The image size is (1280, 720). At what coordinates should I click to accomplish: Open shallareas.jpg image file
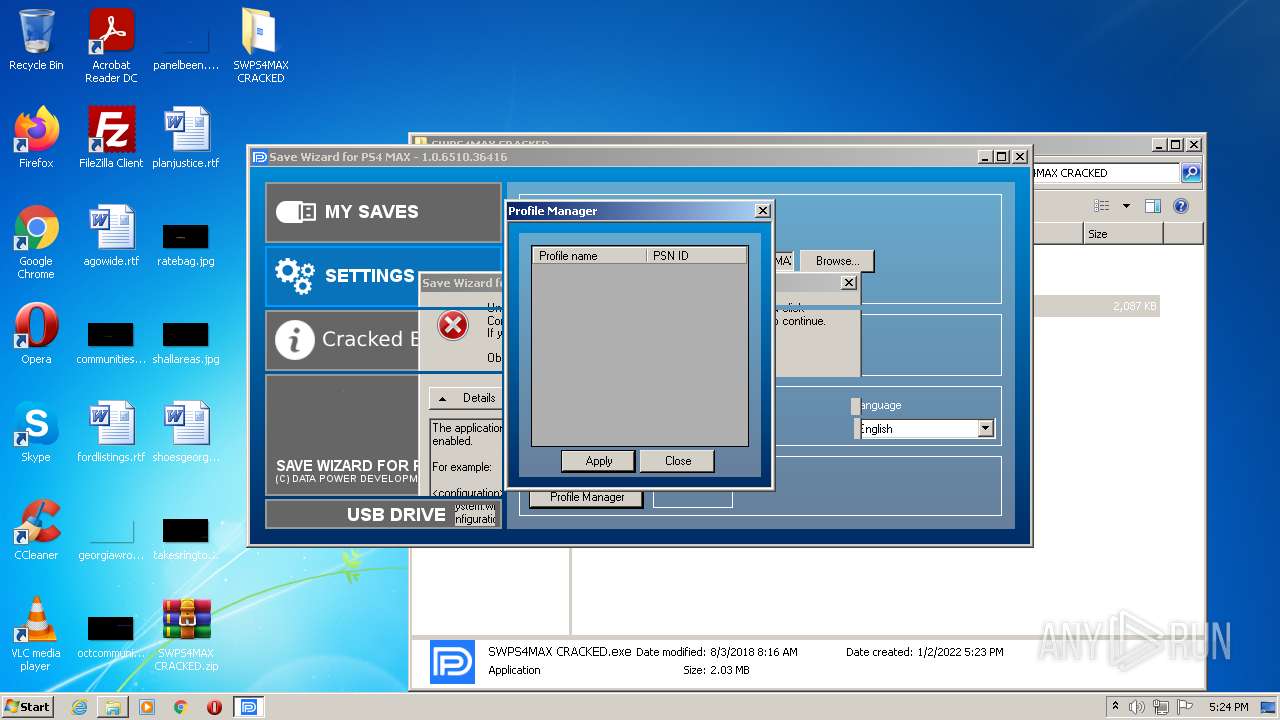(x=186, y=343)
